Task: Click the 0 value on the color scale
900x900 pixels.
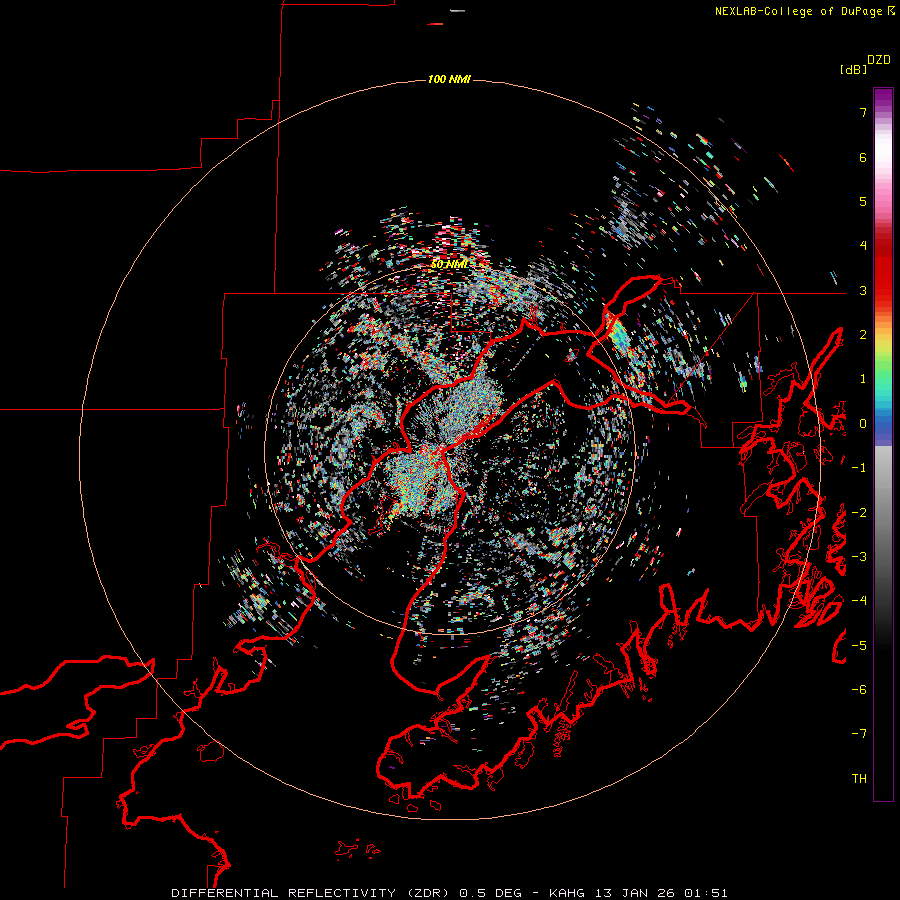Action: coord(863,424)
